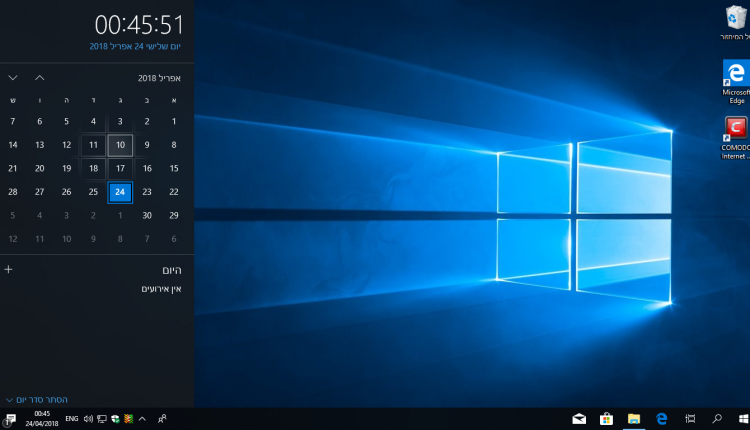Select April 13 in the calendar
Image resolution: width=750 pixels, height=430 pixels.
[x=40, y=145]
